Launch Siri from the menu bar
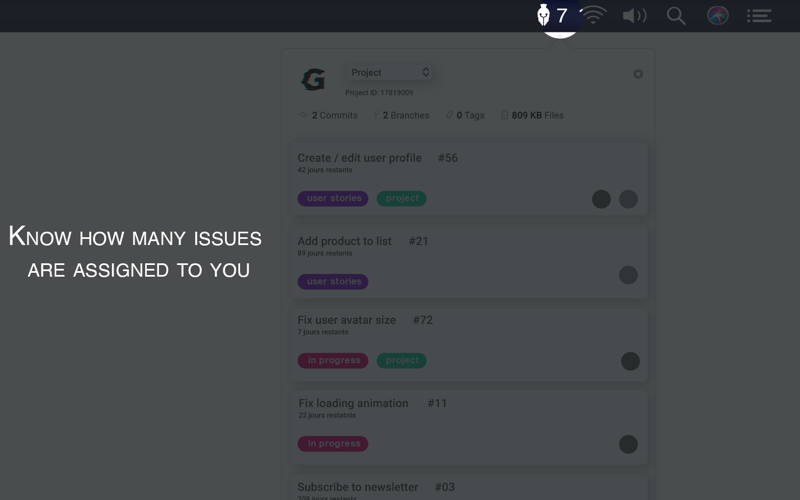Screen dimensions: 800x500 [x=717, y=16]
